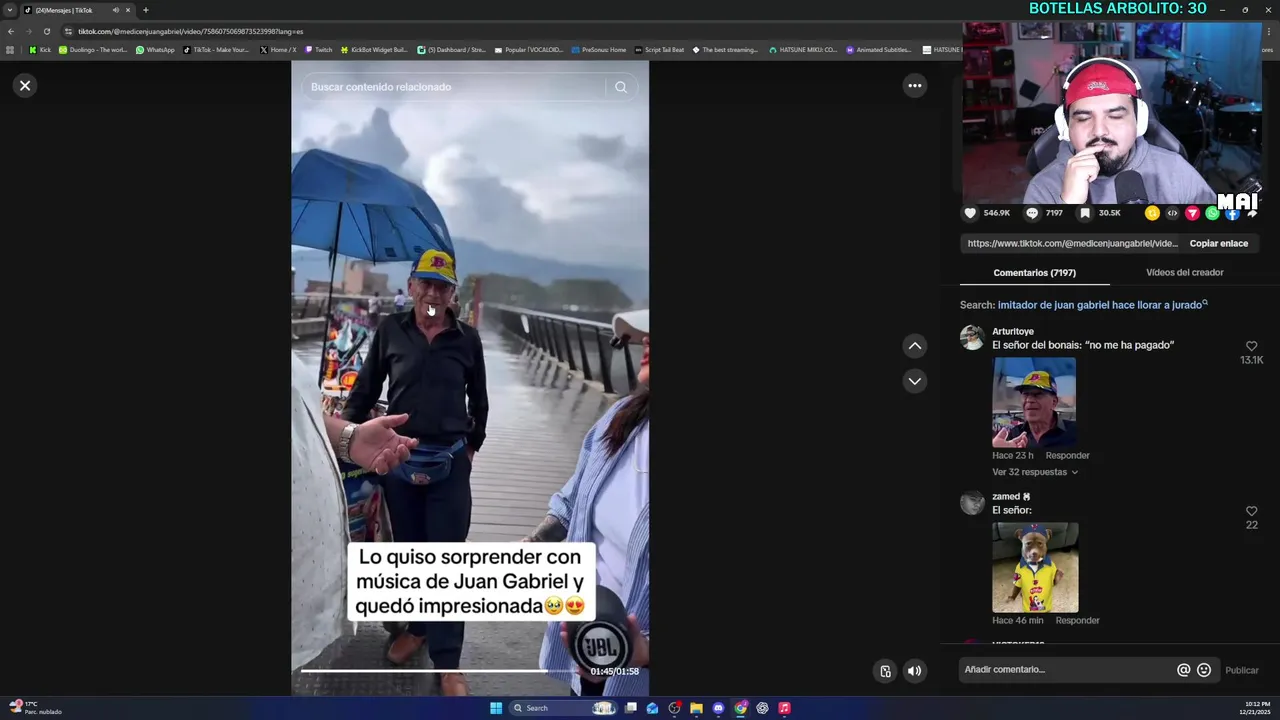
Task: Close the TikTok browser tab
Action: [x=128, y=10]
